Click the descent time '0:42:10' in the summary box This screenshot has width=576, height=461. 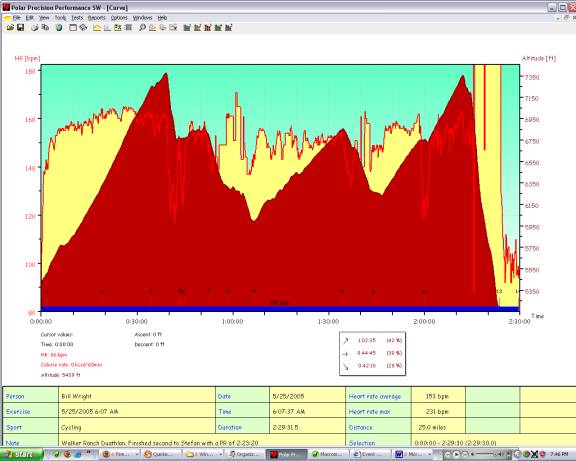click(367, 366)
